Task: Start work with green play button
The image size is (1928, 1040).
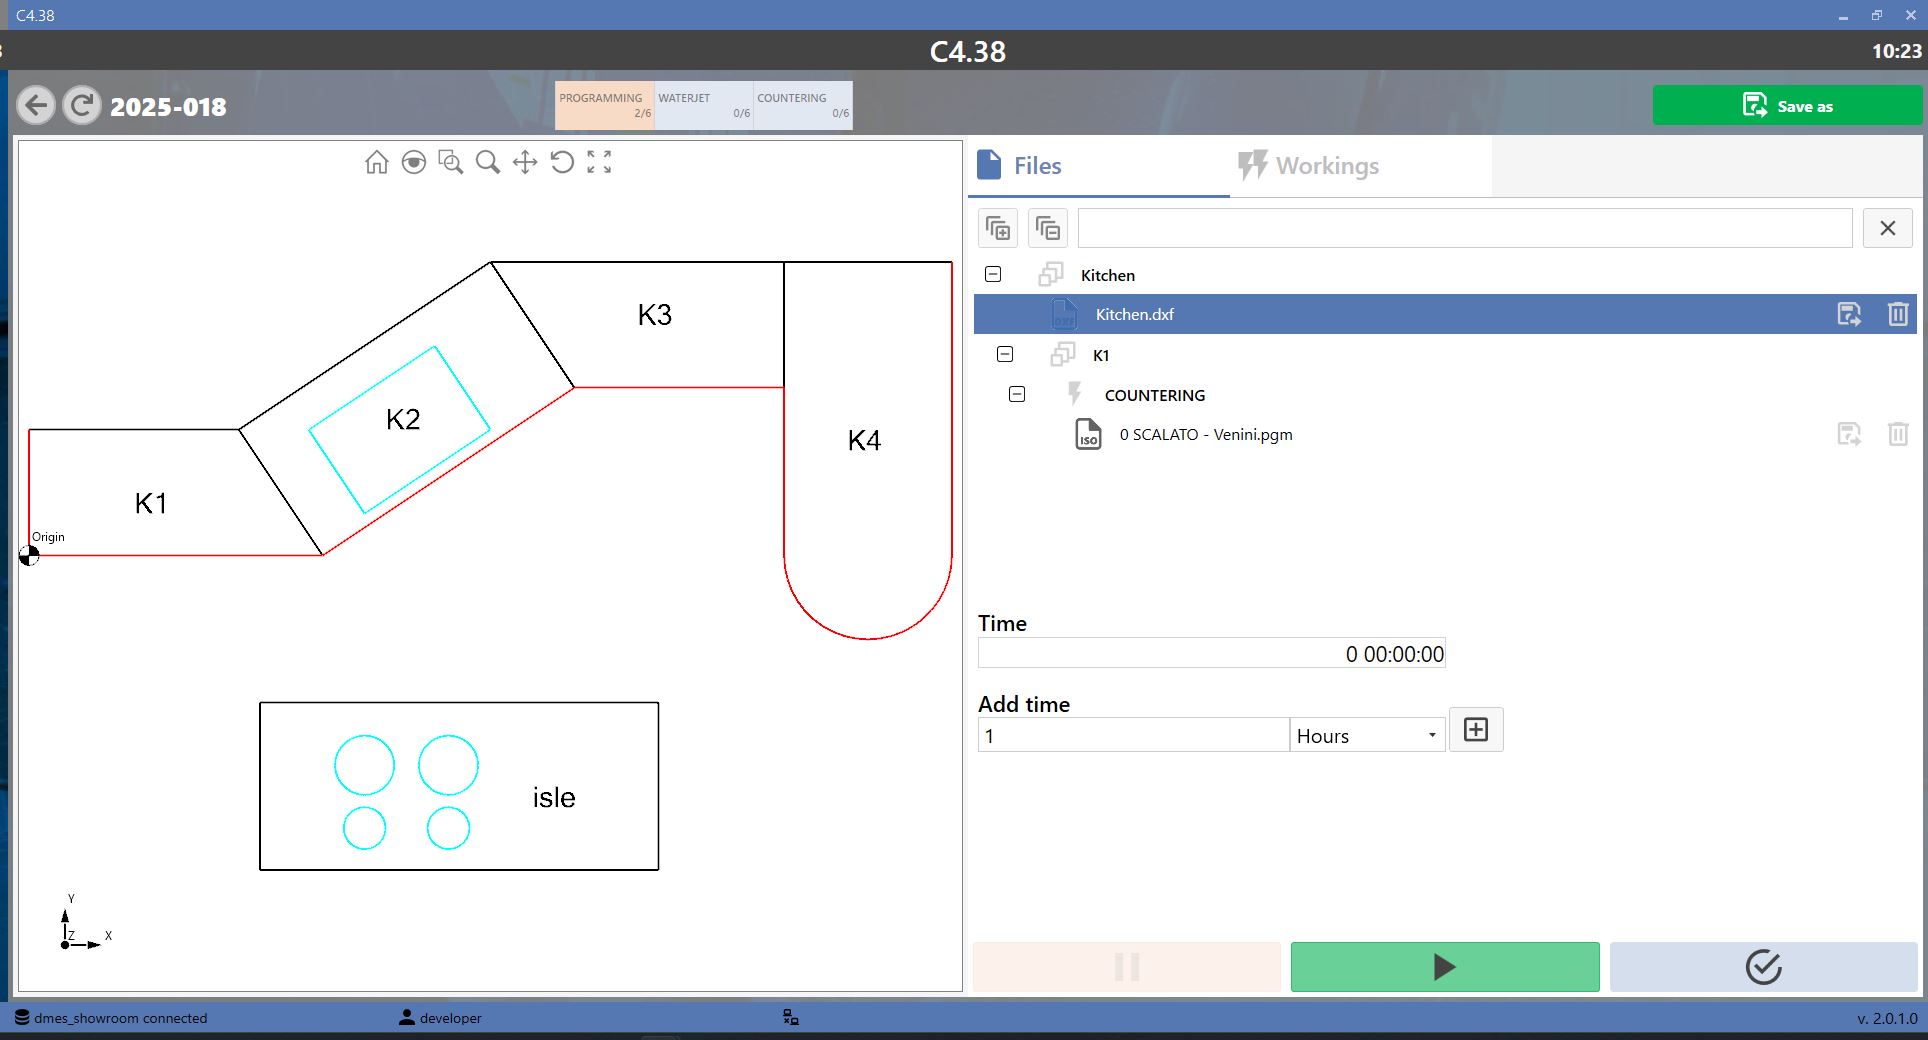Action: (x=1445, y=967)
